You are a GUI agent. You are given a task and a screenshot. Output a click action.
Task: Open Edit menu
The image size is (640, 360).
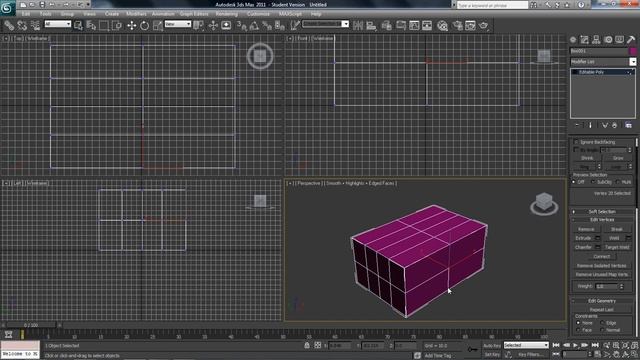pyautogui.click(x=26, y=14)
